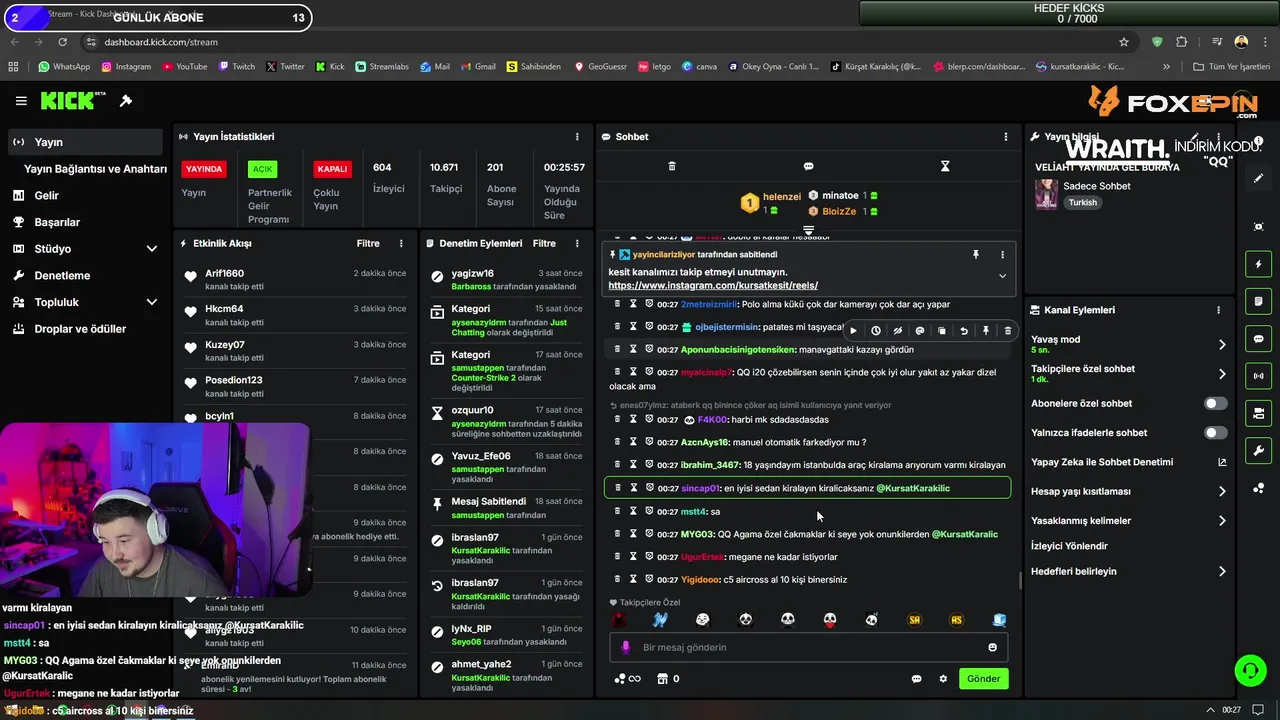Click the trash clear-chat icon under Sohbet
Viewport: 1280px width, 720px height.
(672, 166)
